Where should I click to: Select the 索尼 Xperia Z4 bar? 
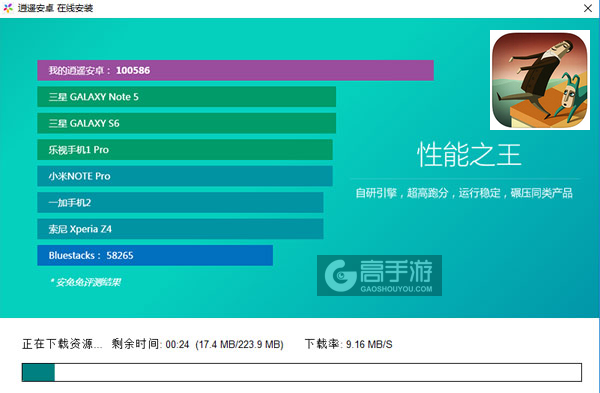coord(180,229)
